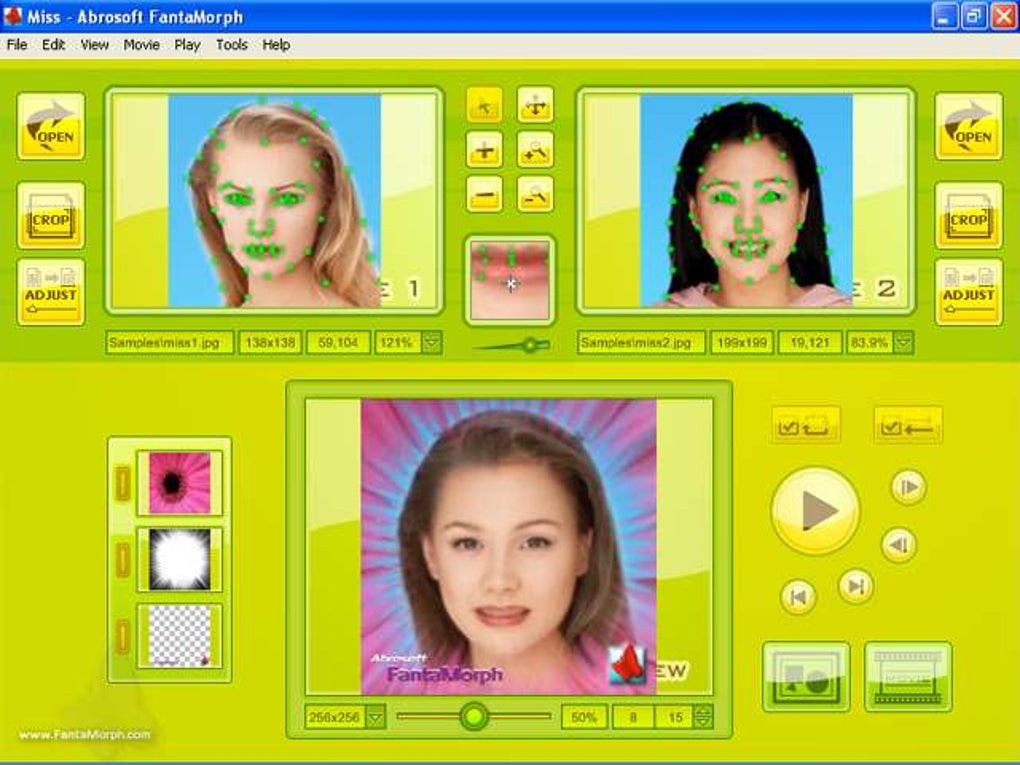Image resolution: width=1020 pixels, height=765 pixels.
Task: Open the Edit menu
Action: 53,45
